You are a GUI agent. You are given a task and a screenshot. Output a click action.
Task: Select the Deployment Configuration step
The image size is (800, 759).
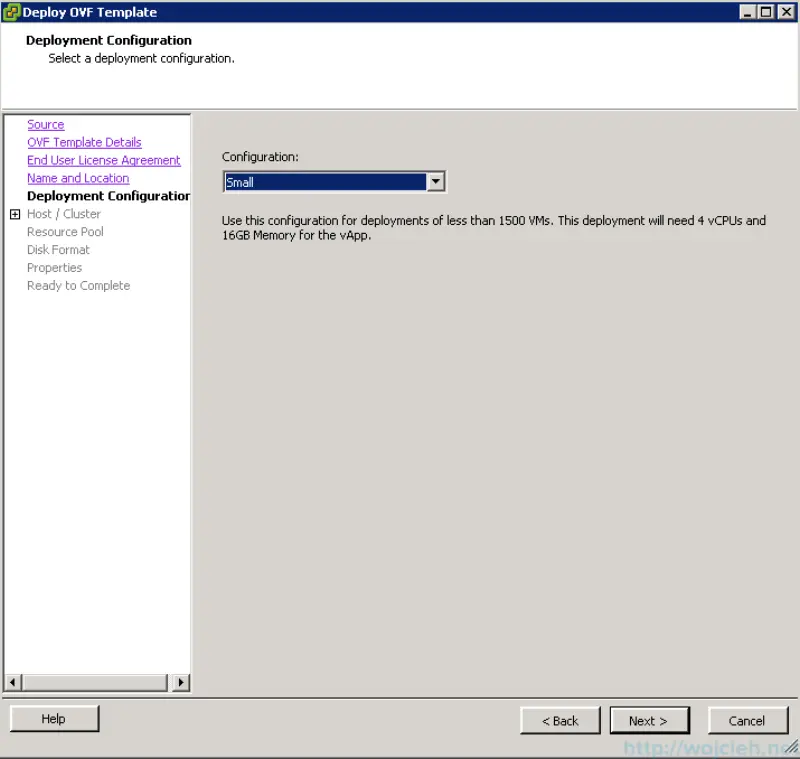click(x=108, y=195)
